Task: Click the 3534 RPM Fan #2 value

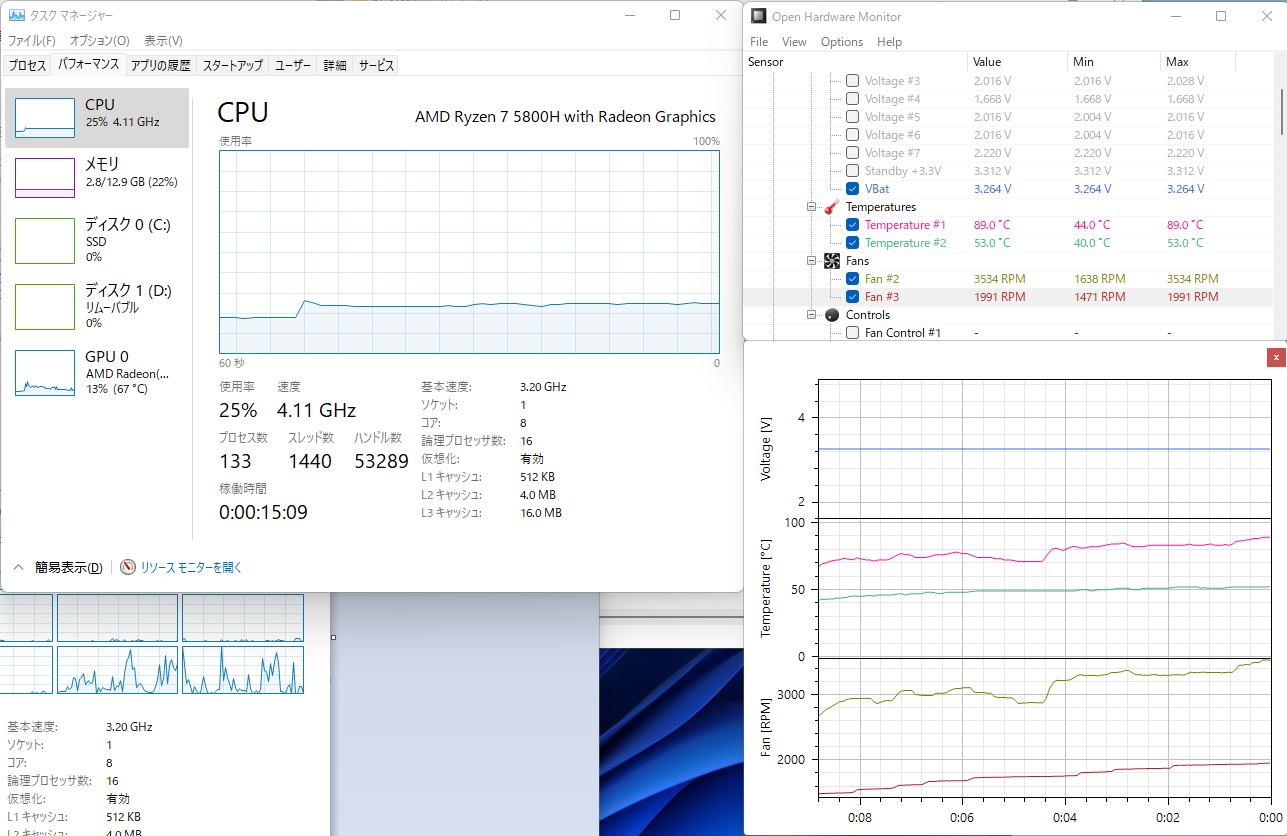Action: click(999, 279)
